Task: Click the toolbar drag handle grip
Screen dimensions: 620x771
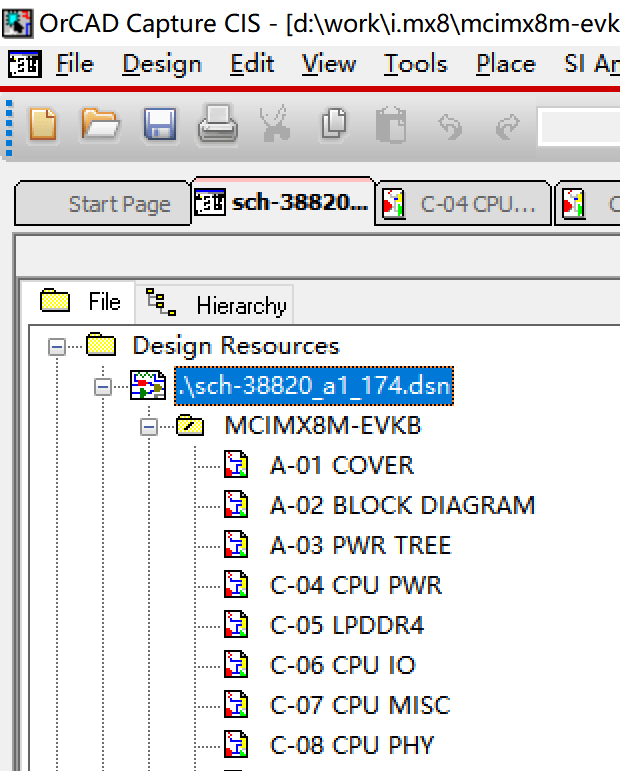Action: coord(9,129)
